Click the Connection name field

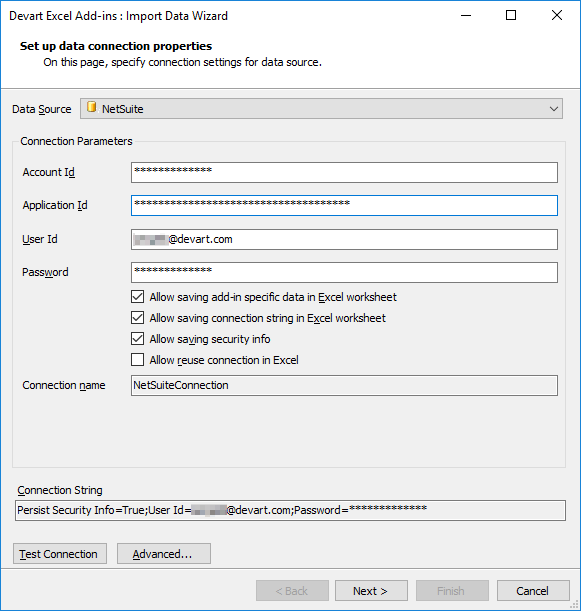(x=344, y=385)
